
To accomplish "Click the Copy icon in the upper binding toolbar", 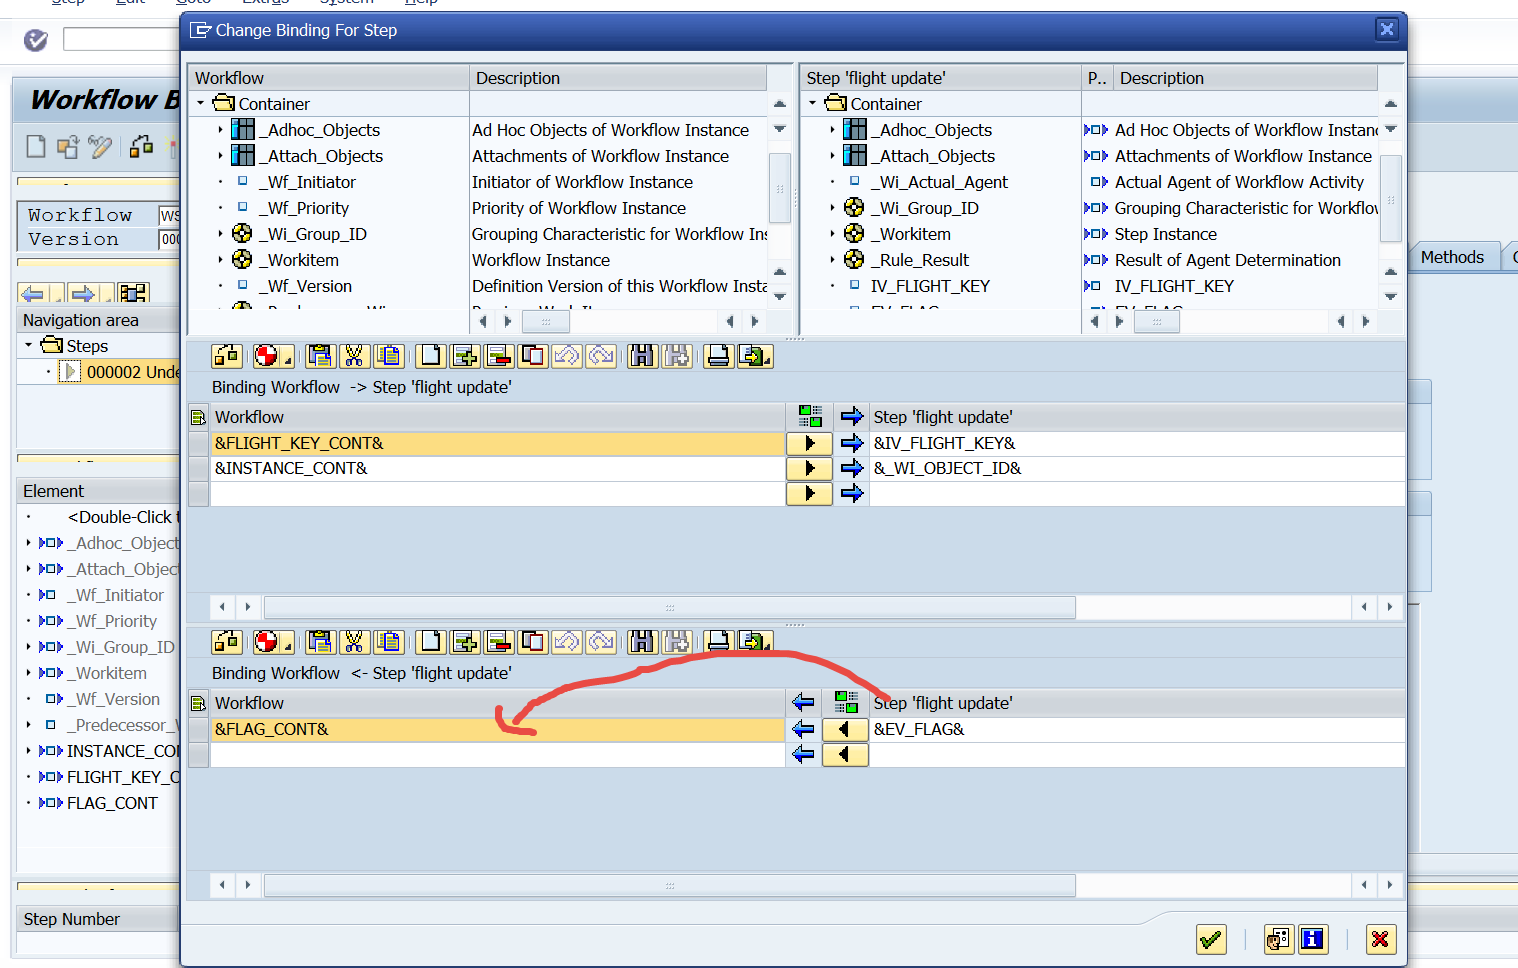I will tap(319, 356).
